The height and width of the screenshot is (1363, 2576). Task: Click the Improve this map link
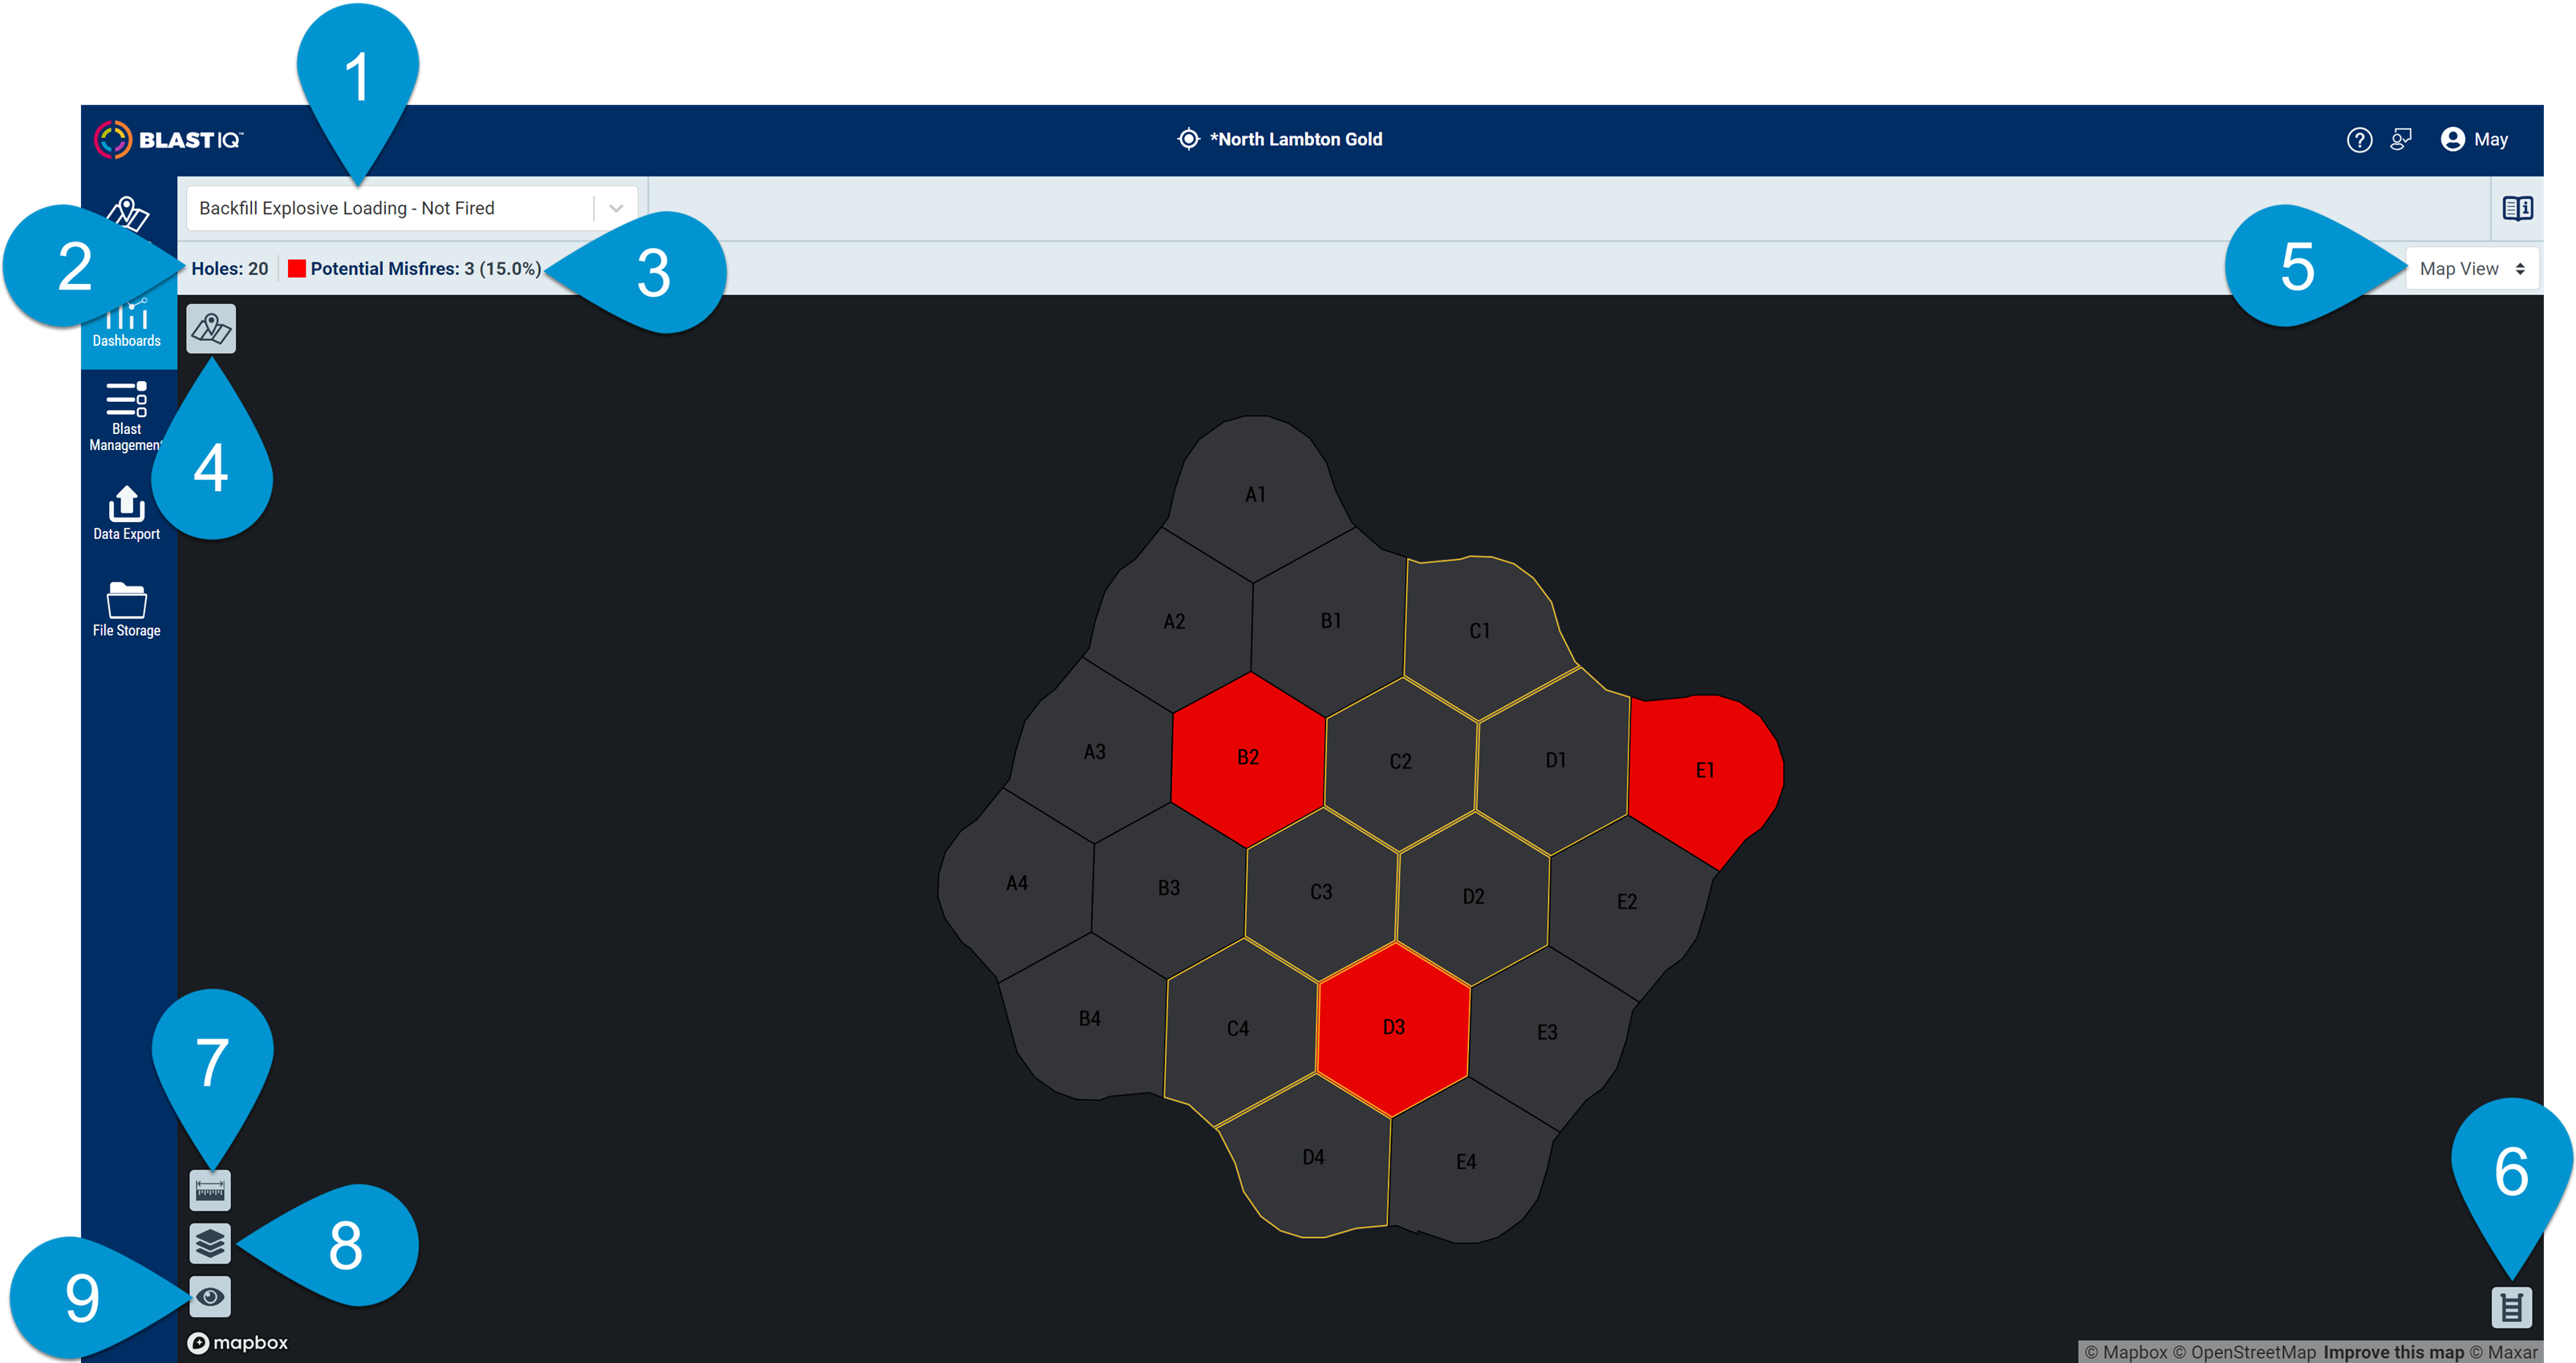(2394, 1352)
